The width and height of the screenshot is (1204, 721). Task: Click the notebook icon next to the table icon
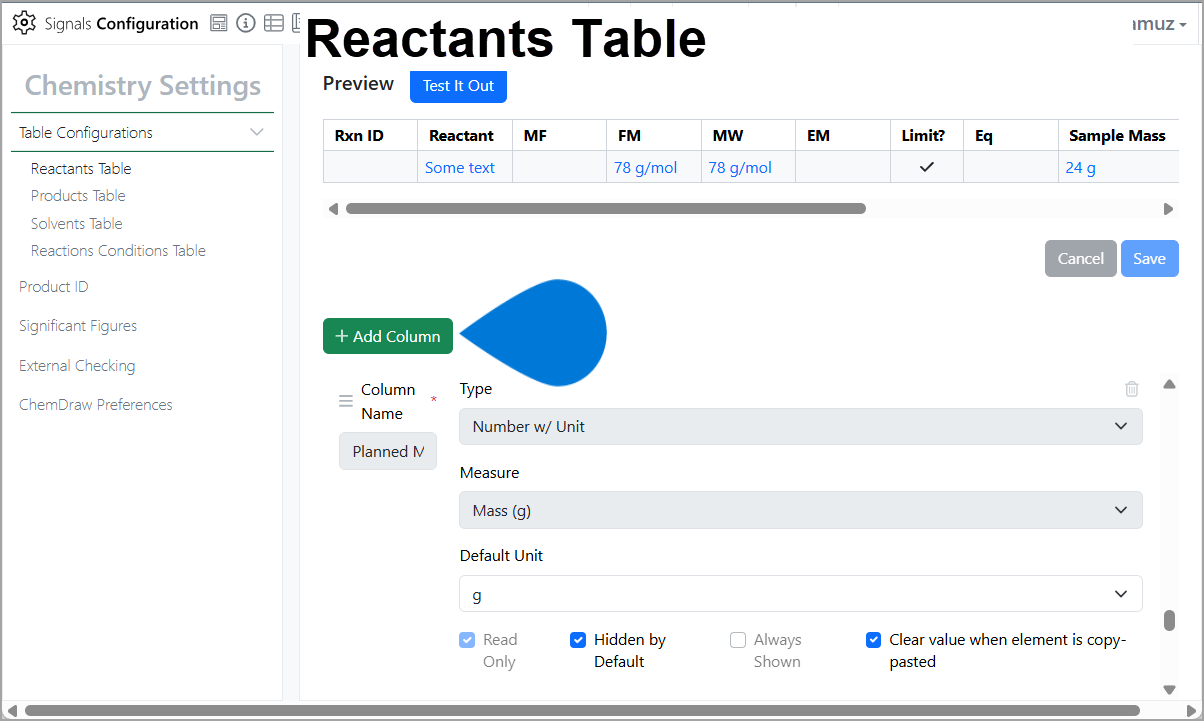click(296, 21)
